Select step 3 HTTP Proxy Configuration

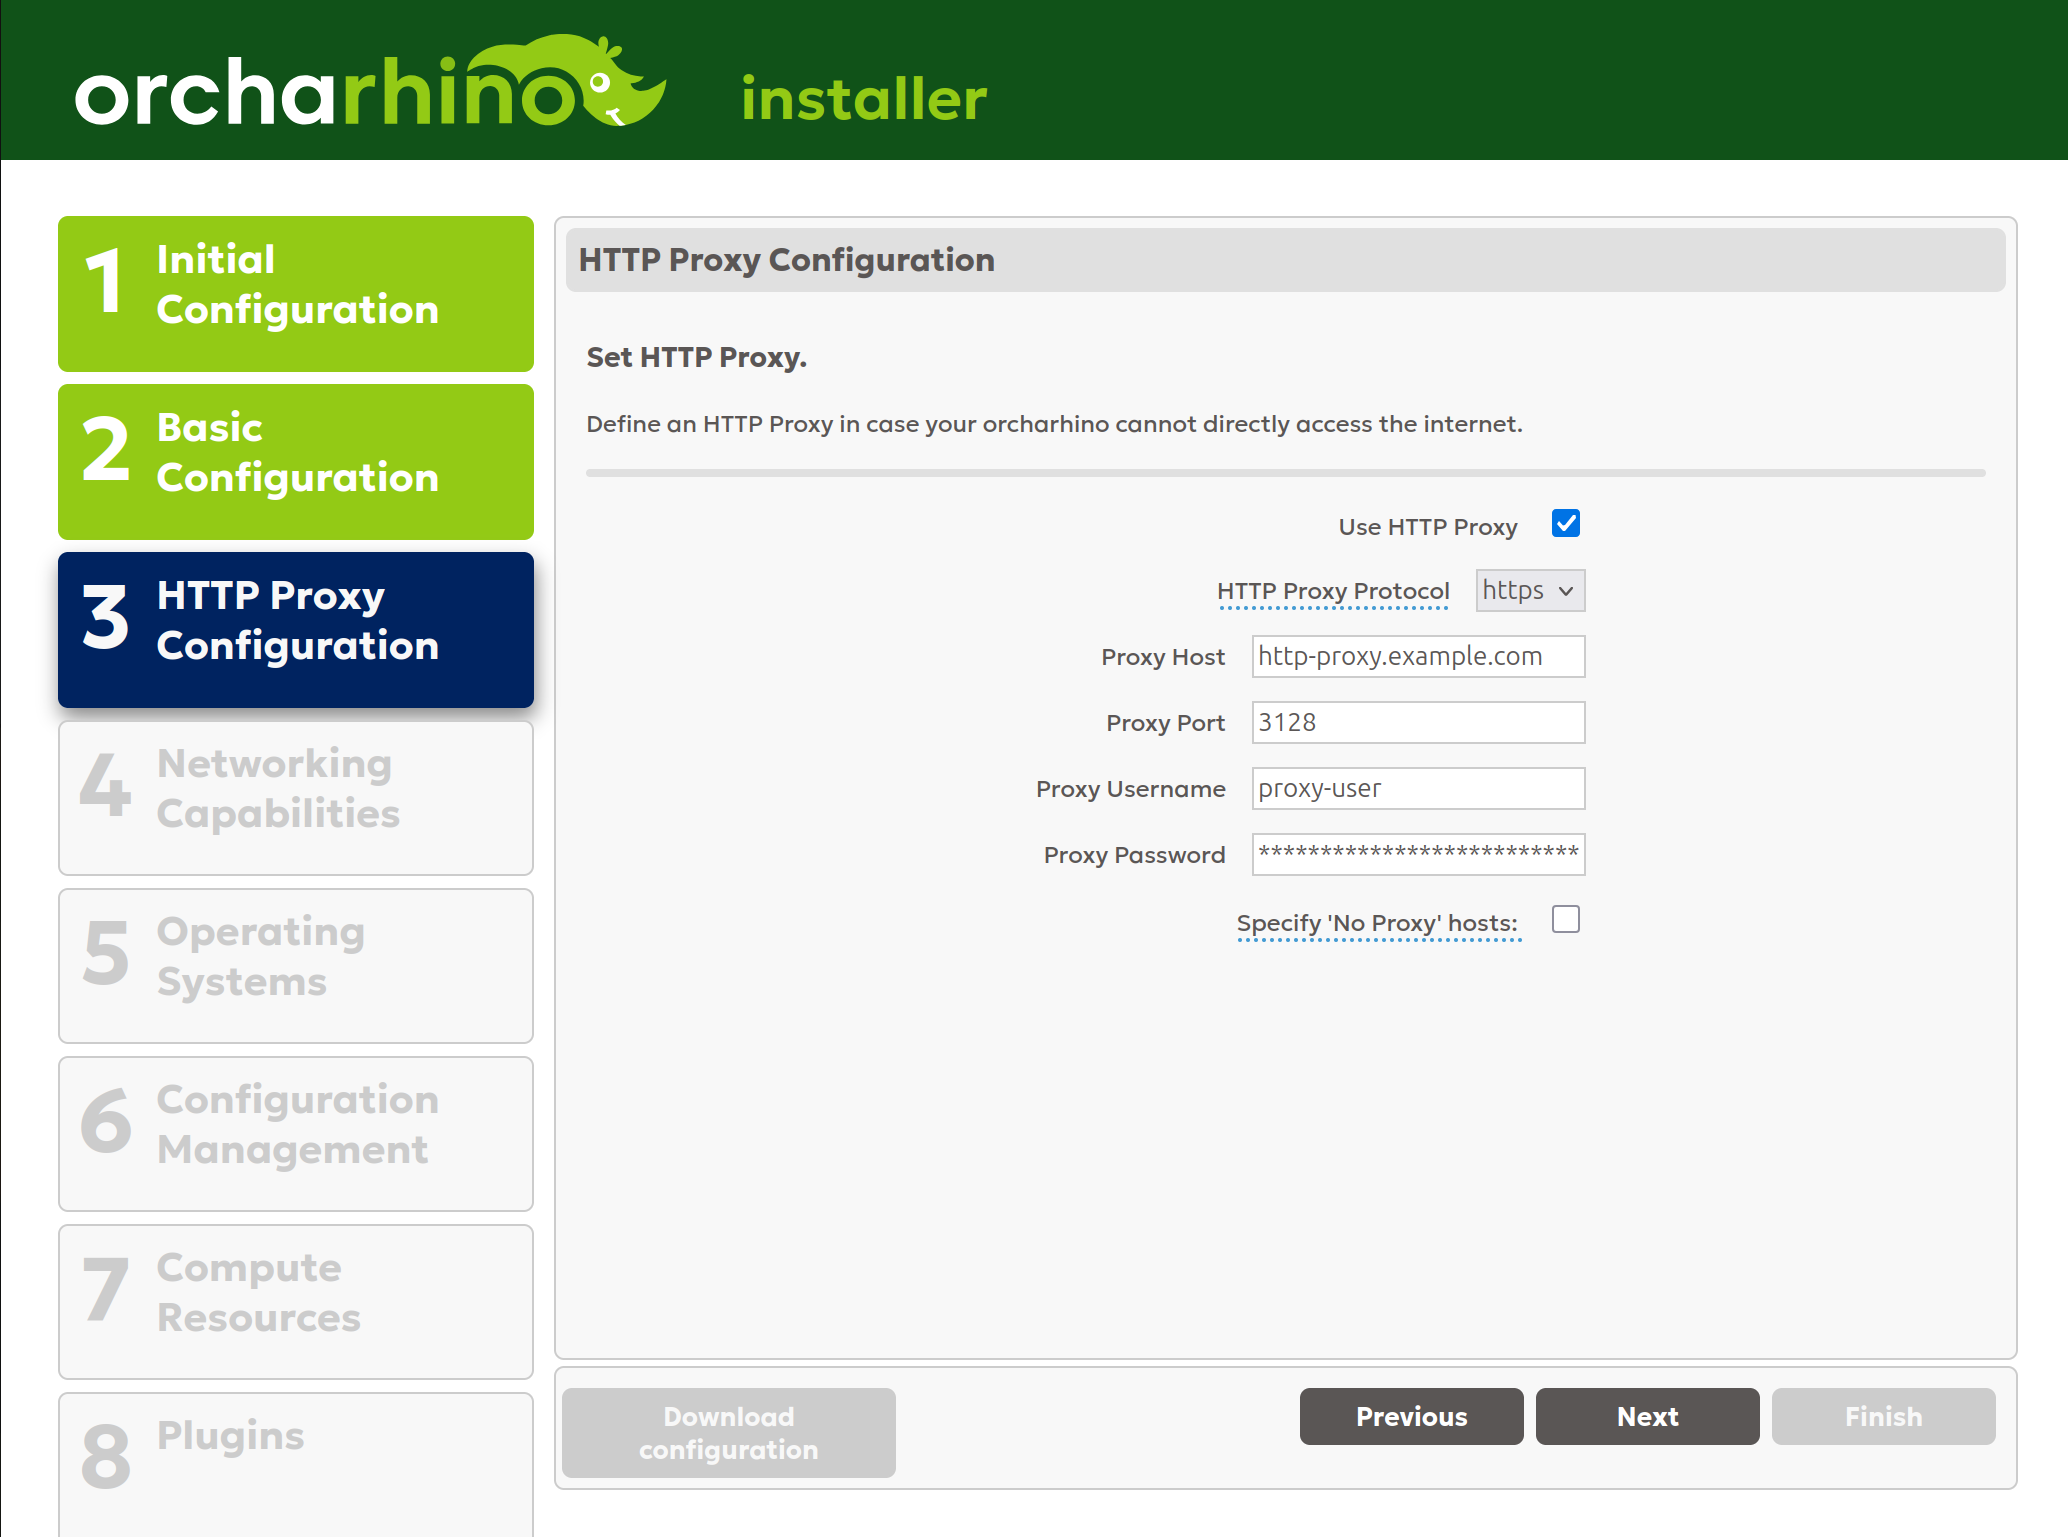pyautogui.click(x=295, y=629)
